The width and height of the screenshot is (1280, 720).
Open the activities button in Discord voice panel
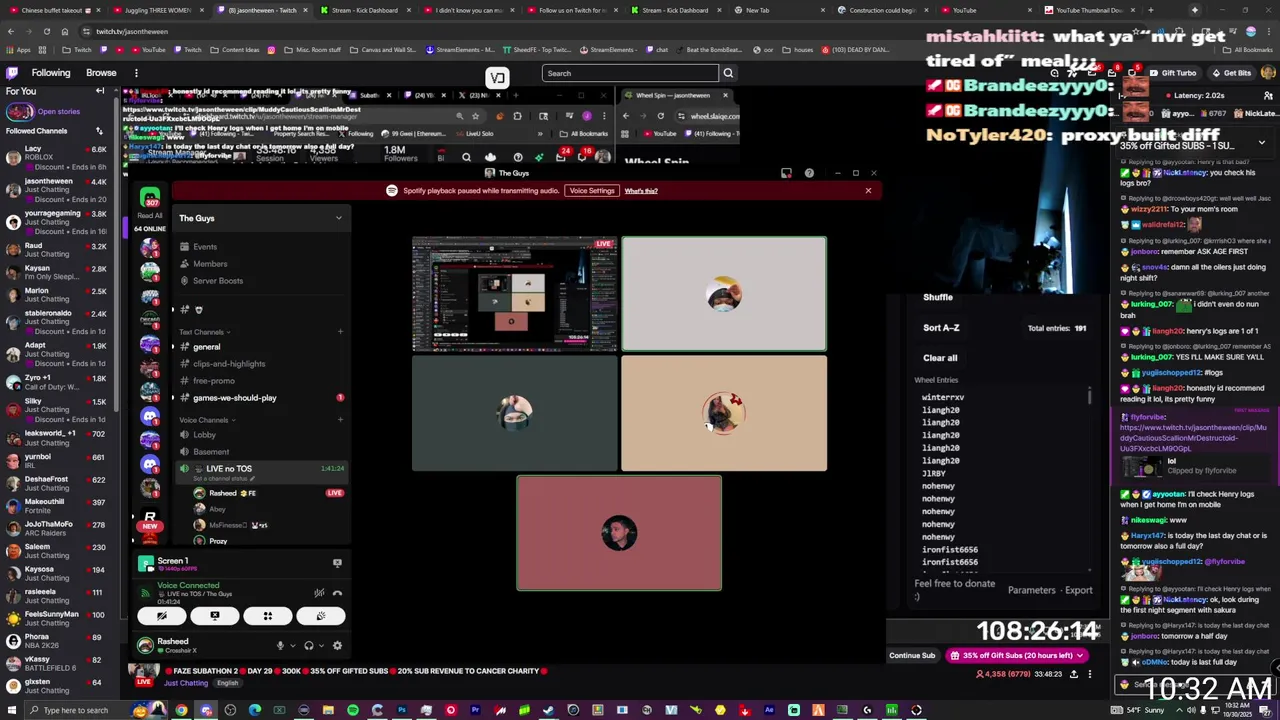tap(267, 616)
